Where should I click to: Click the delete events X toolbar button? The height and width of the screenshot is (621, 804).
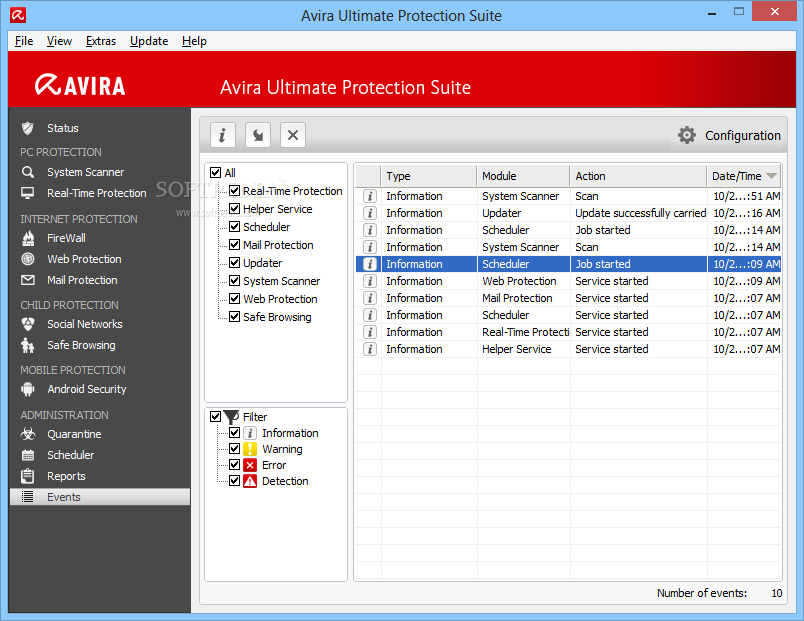pos(293,135)
